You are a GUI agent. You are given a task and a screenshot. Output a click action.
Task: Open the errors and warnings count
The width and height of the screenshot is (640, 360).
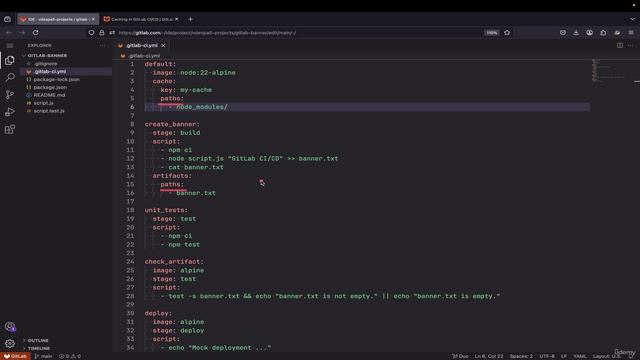(70, 356)
